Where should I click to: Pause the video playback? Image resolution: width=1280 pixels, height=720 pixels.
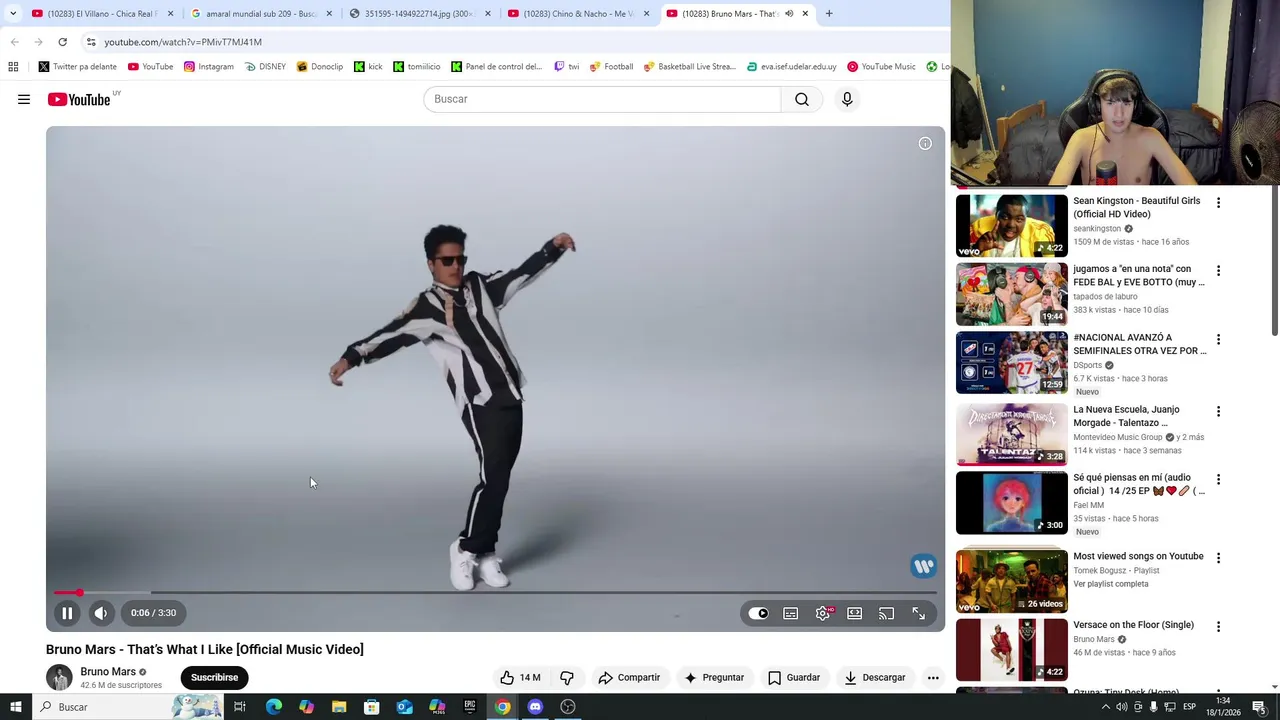tap(67, 613)
